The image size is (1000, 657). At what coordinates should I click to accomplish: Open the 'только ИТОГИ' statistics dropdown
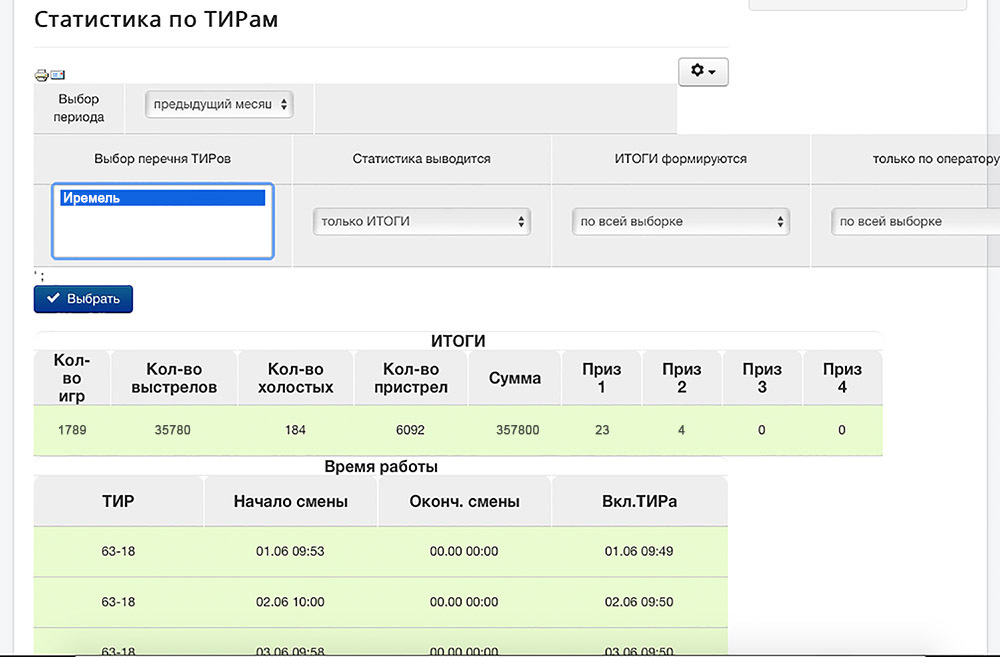(422, 221)
